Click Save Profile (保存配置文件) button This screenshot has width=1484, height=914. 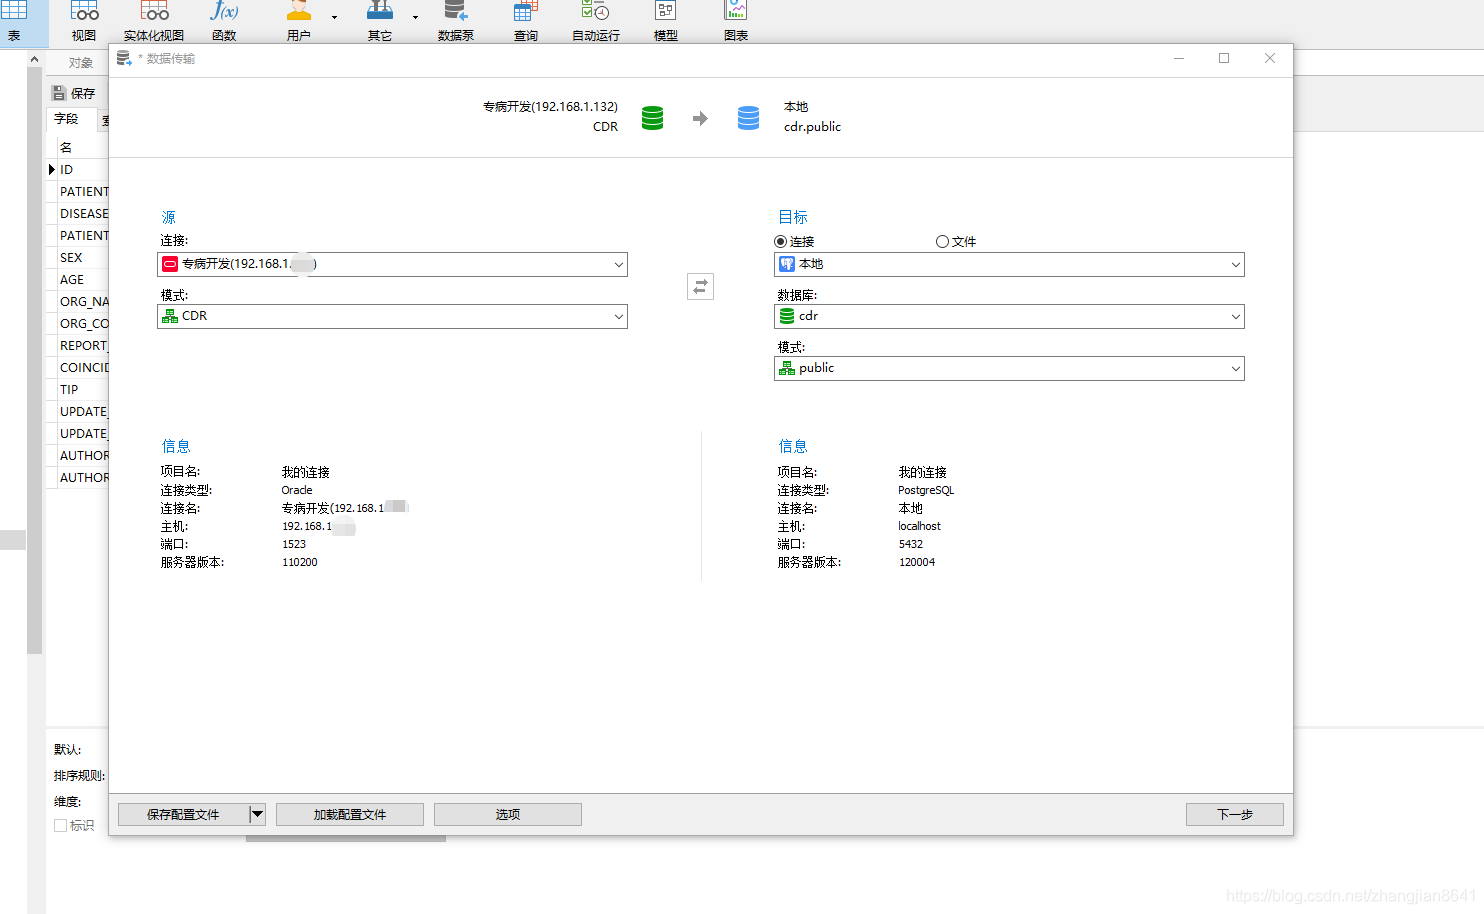pyautogui.click(x=183, y=814)
